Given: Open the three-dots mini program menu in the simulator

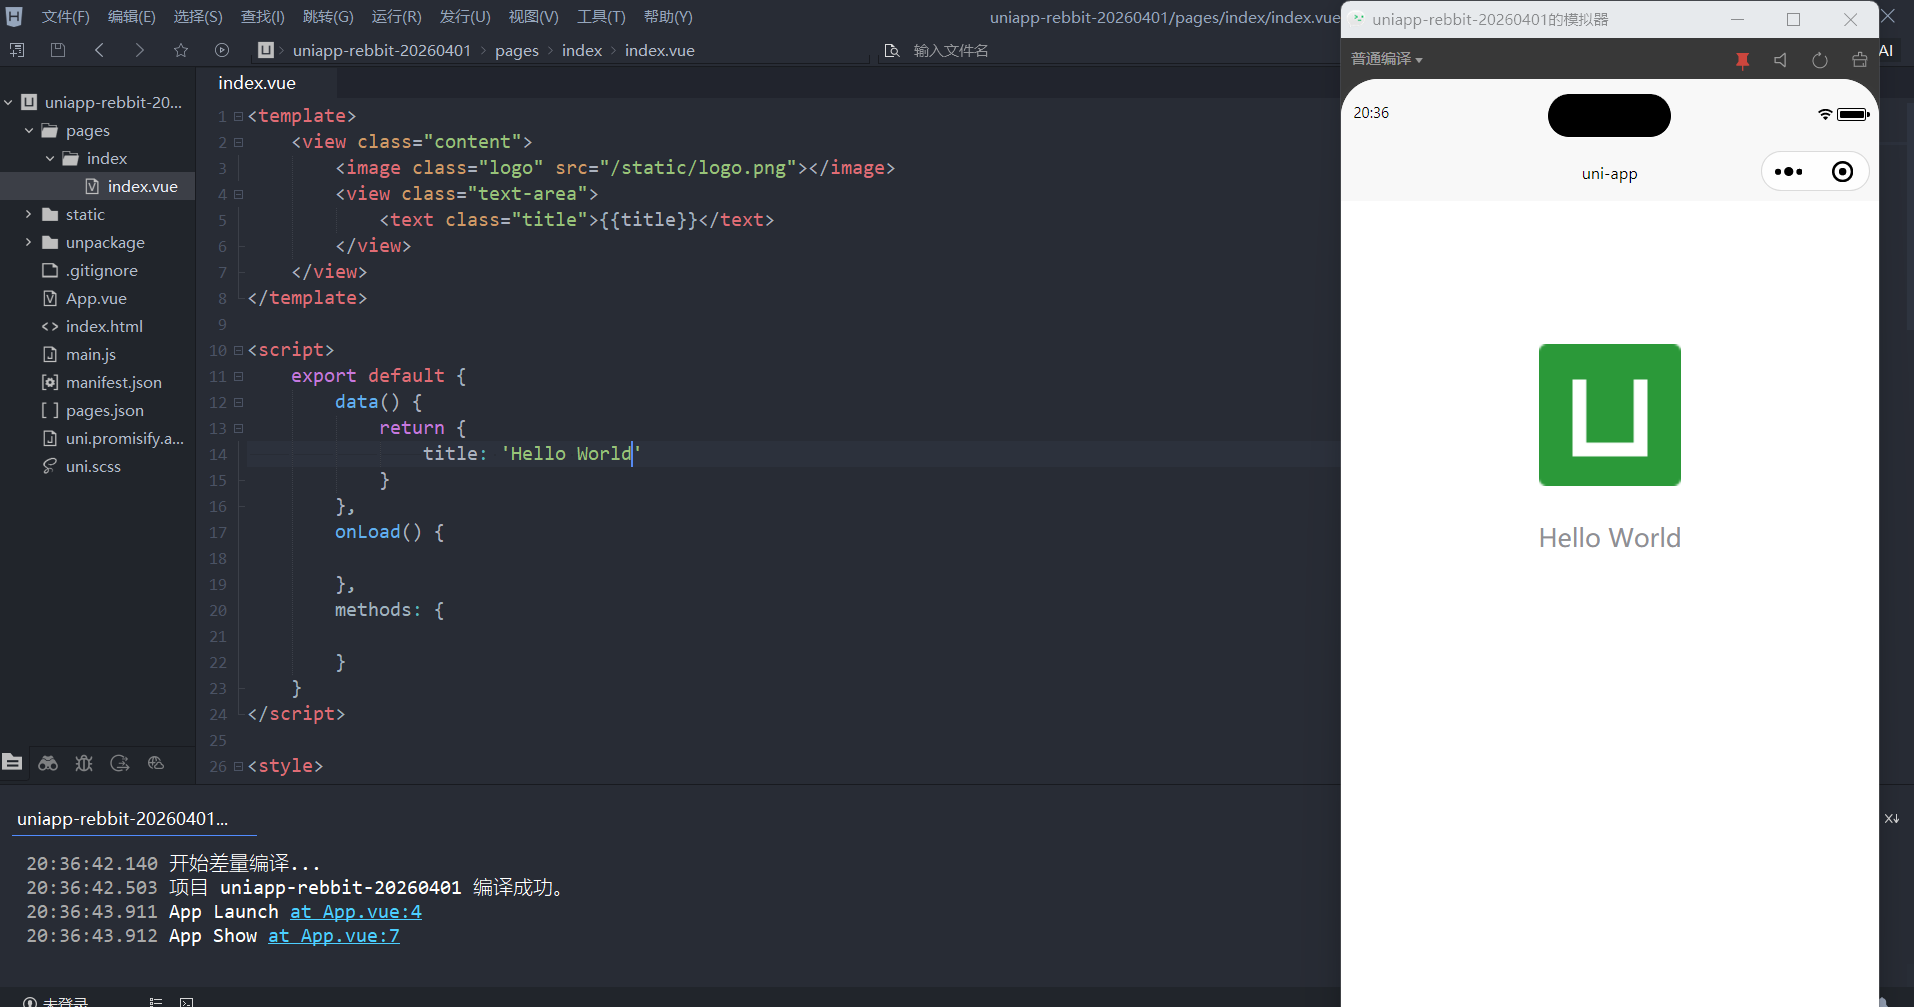Looking at the screenshot, I should click(1788, 172).
